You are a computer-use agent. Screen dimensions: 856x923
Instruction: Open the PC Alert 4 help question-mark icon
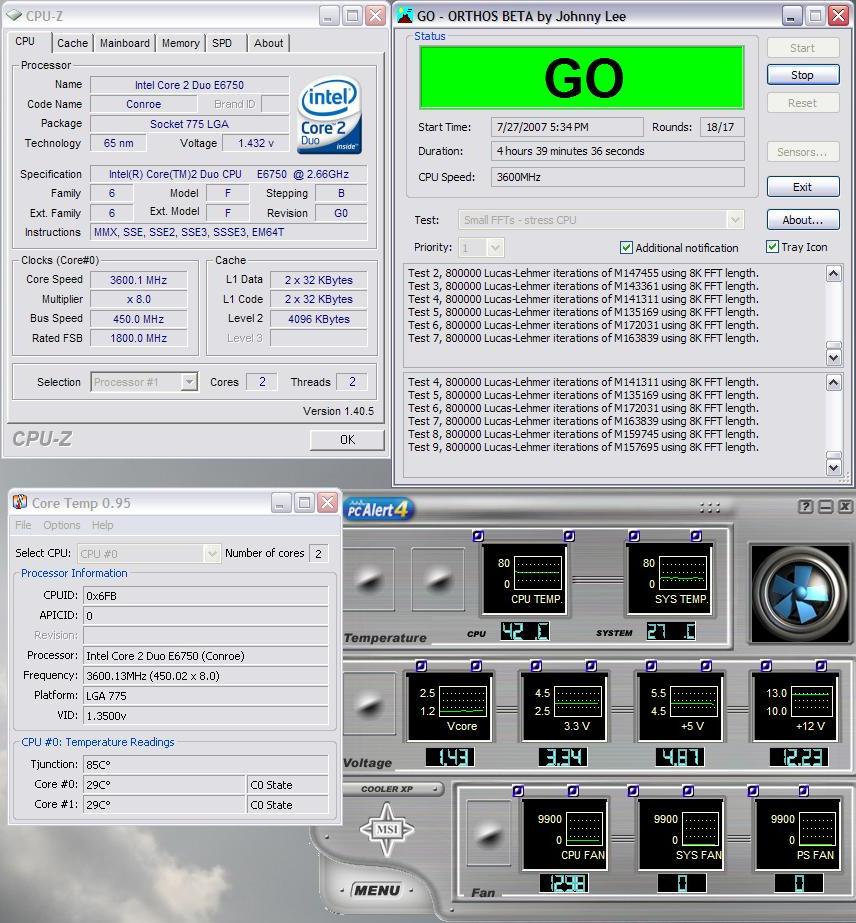click(806, 506)
